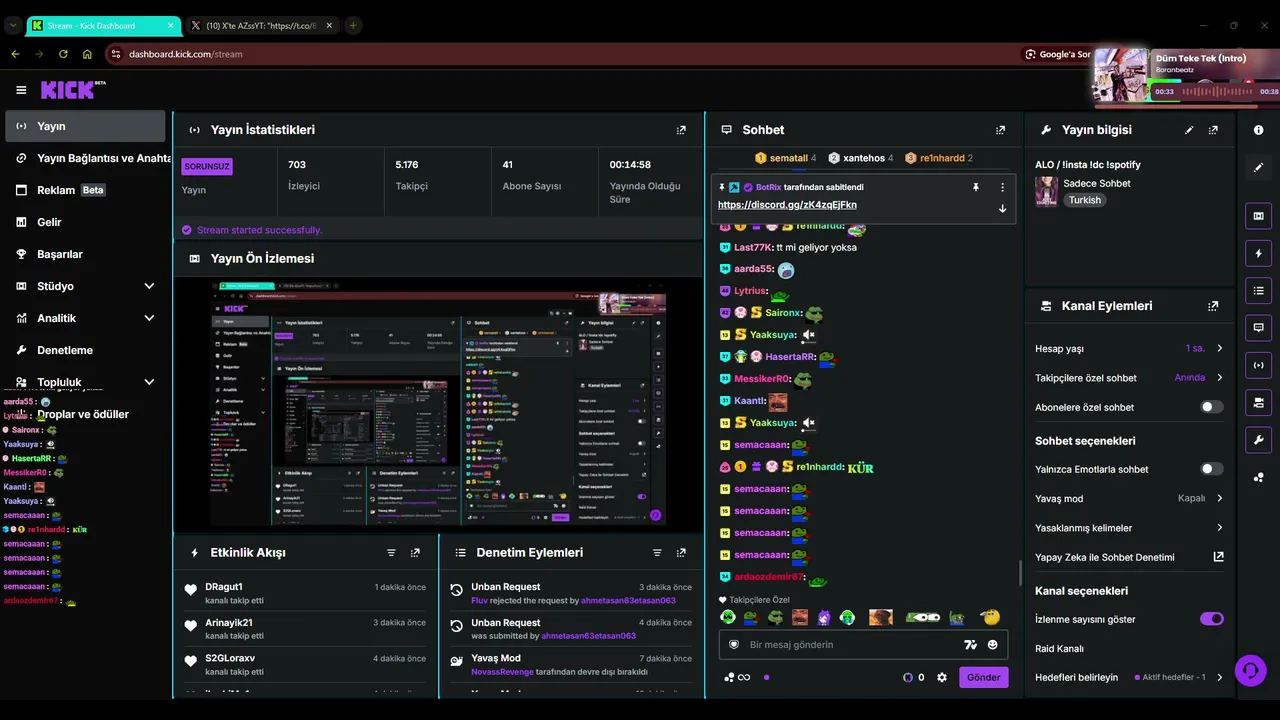
Task: Click the pencil edit icon in right rail
Action: pyautogui.click(x=1258, y=167)
